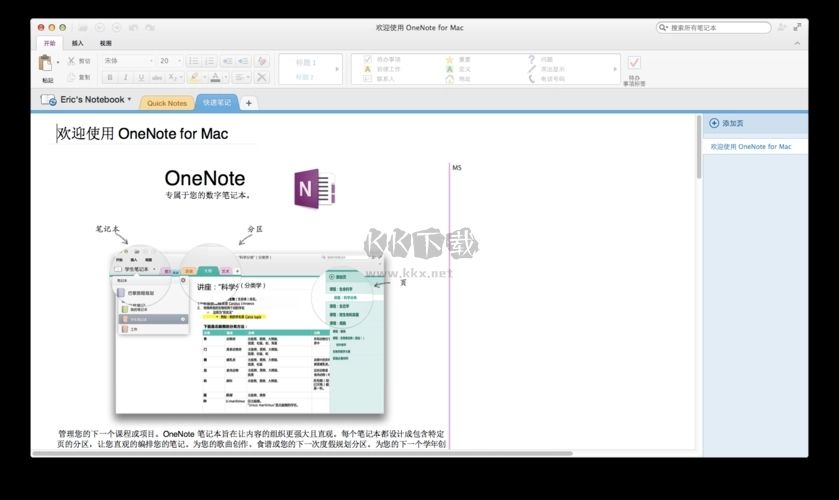The image size is (839, 500).
Task: Click the OneNote purple logo image
Action: point(315,188)
